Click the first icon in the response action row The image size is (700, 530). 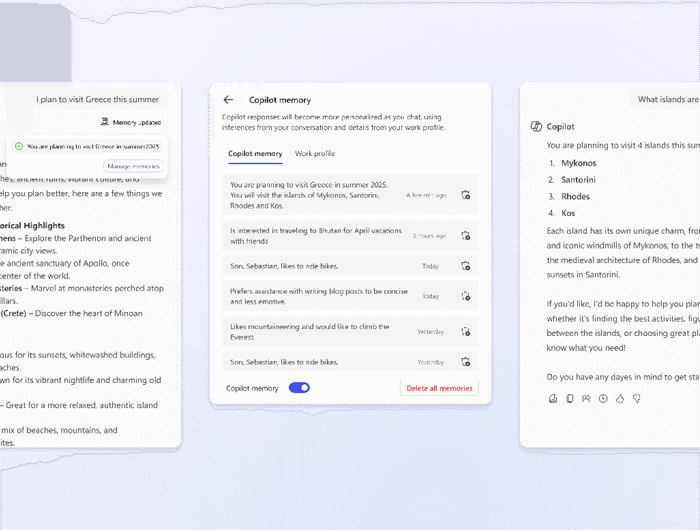pyautogui.click(x=553, y=398)
